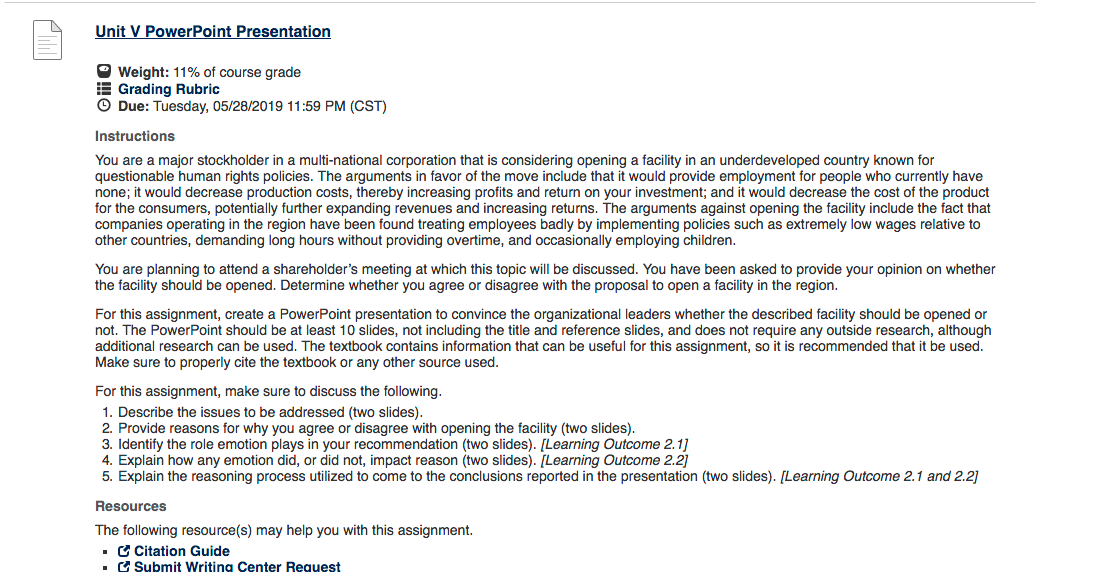Click the Resources heading
This screenshot has height=572, width=1098.
click(x=131, y=506)
